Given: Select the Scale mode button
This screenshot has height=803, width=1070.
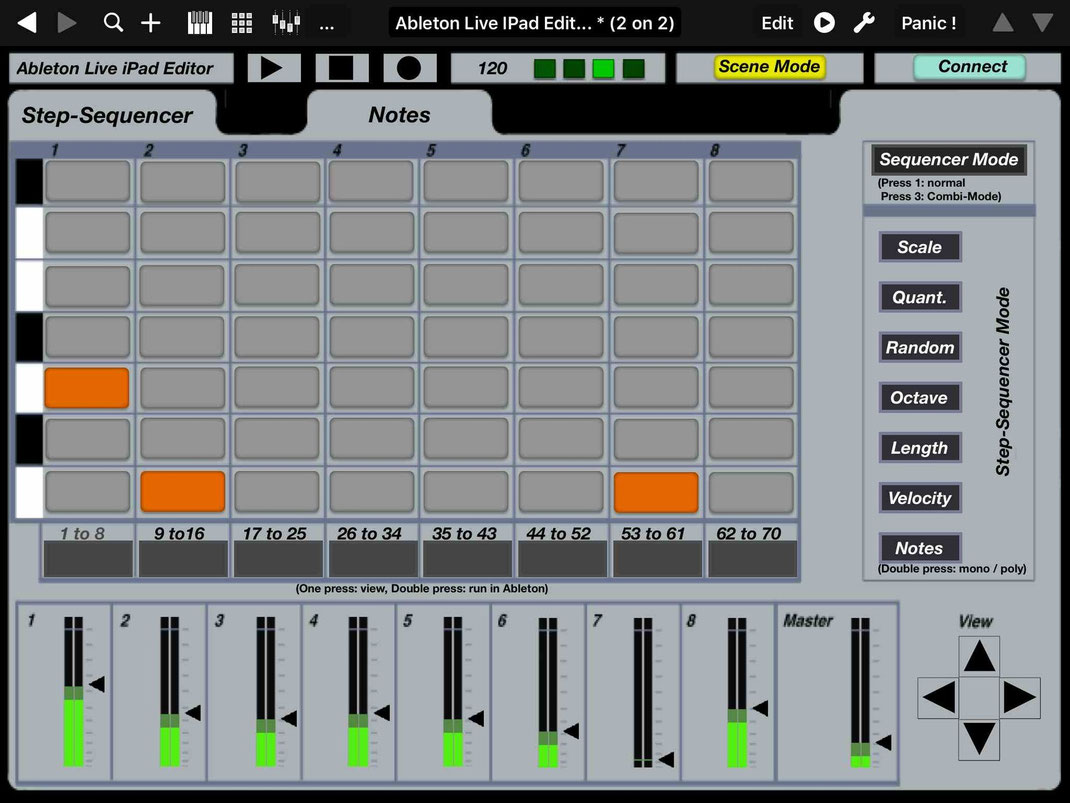Looking at the screenshot, I should tap(920, 247).
